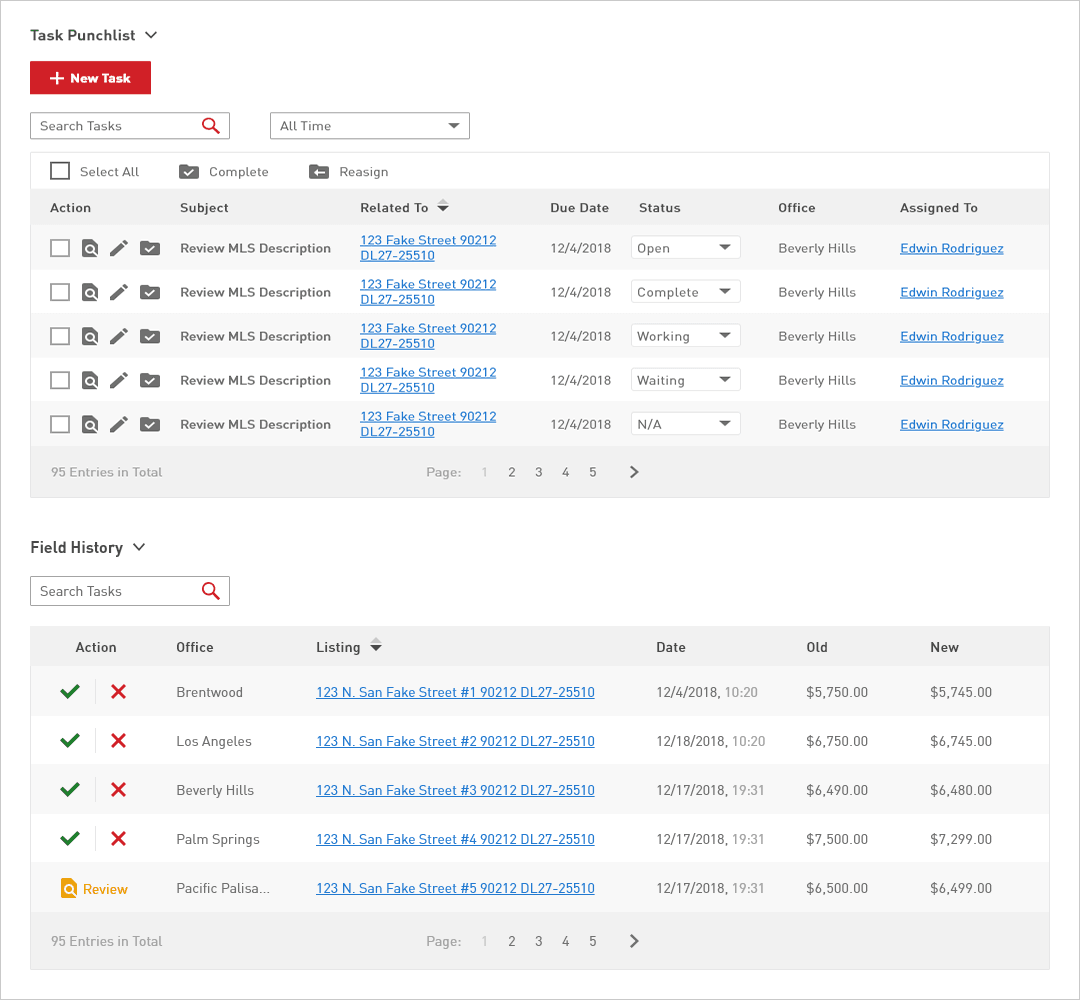Image resolution: width=1080 pixels, height=1000 pixels.
Task: Click the view icon in the Working status row
Action: pyautogui.click(x=90, y=336)
